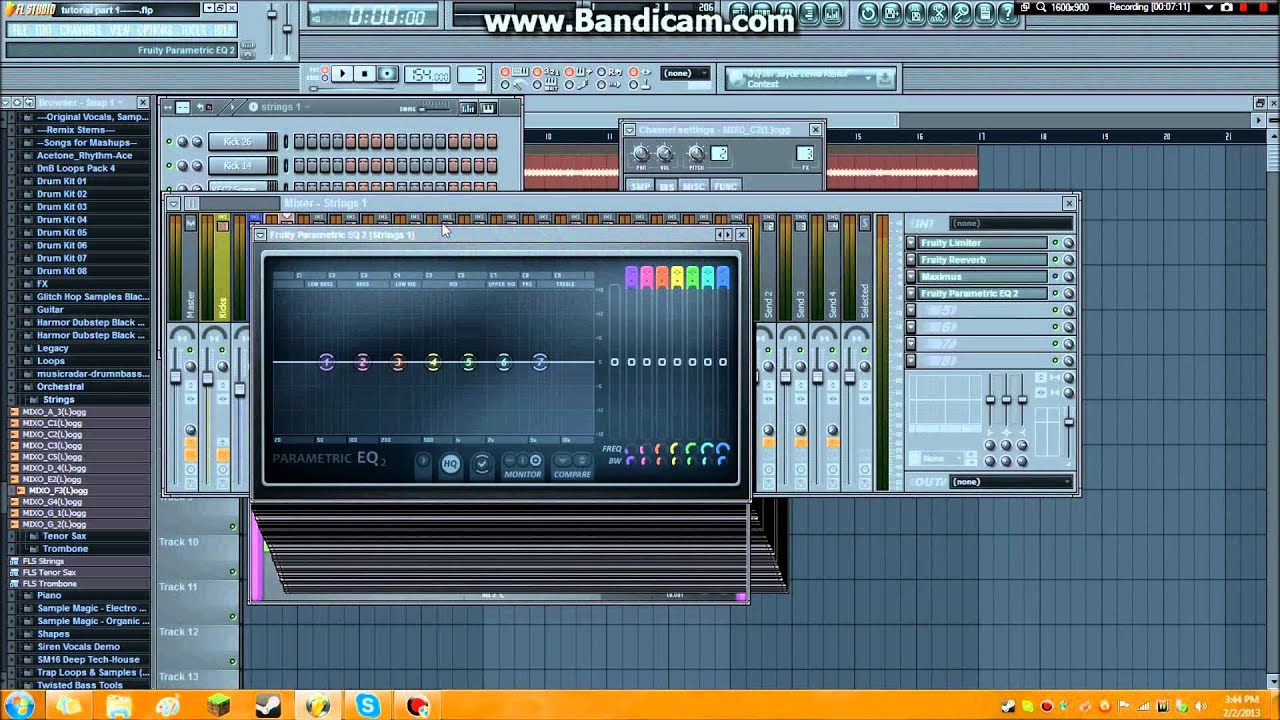Select EQ band 5 token
The height and width of the screenshot is (720, 1280).
pos(468,362)
